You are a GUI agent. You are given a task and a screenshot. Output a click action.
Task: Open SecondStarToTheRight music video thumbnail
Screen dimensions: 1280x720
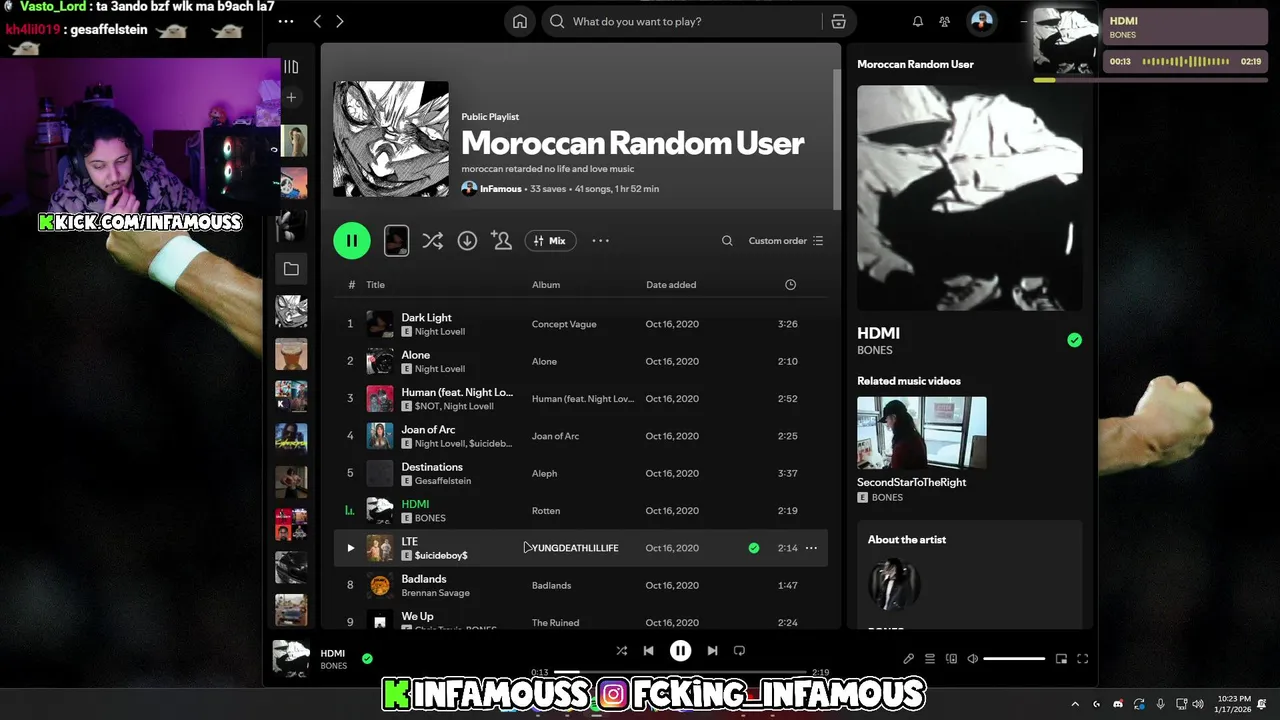point(922,433)
